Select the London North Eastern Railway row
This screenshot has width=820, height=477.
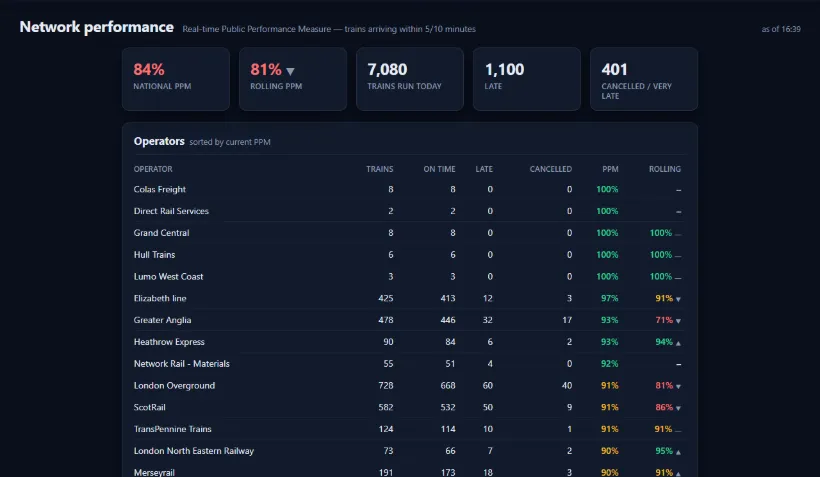pyautogui.click(x=410, y=451)
